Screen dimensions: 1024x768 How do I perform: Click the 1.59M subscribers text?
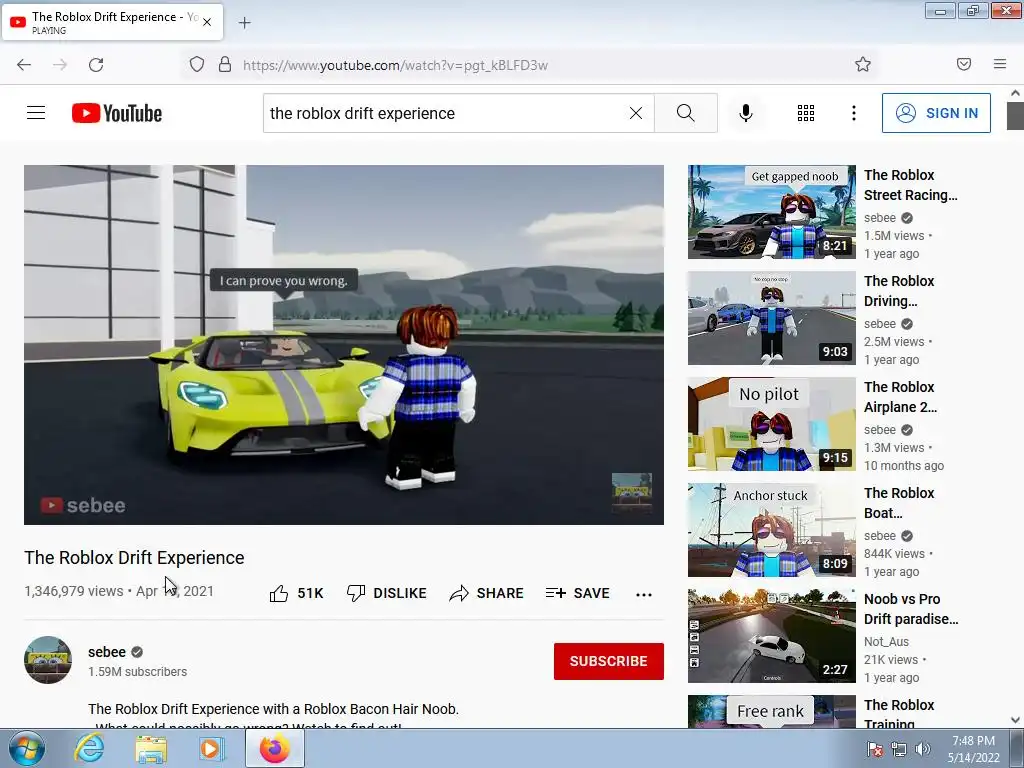137,671
